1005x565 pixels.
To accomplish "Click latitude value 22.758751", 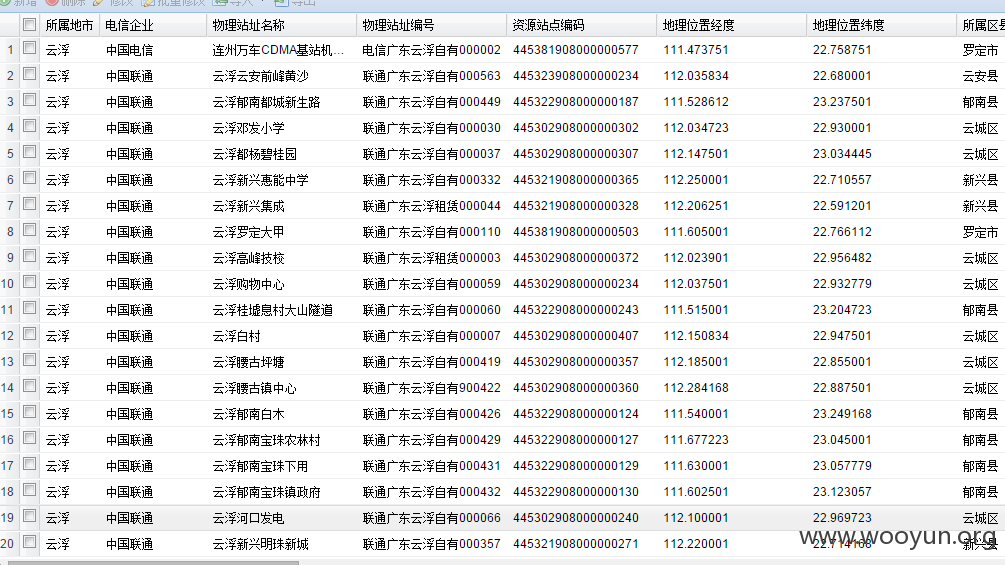I will [x=842, y=50].
